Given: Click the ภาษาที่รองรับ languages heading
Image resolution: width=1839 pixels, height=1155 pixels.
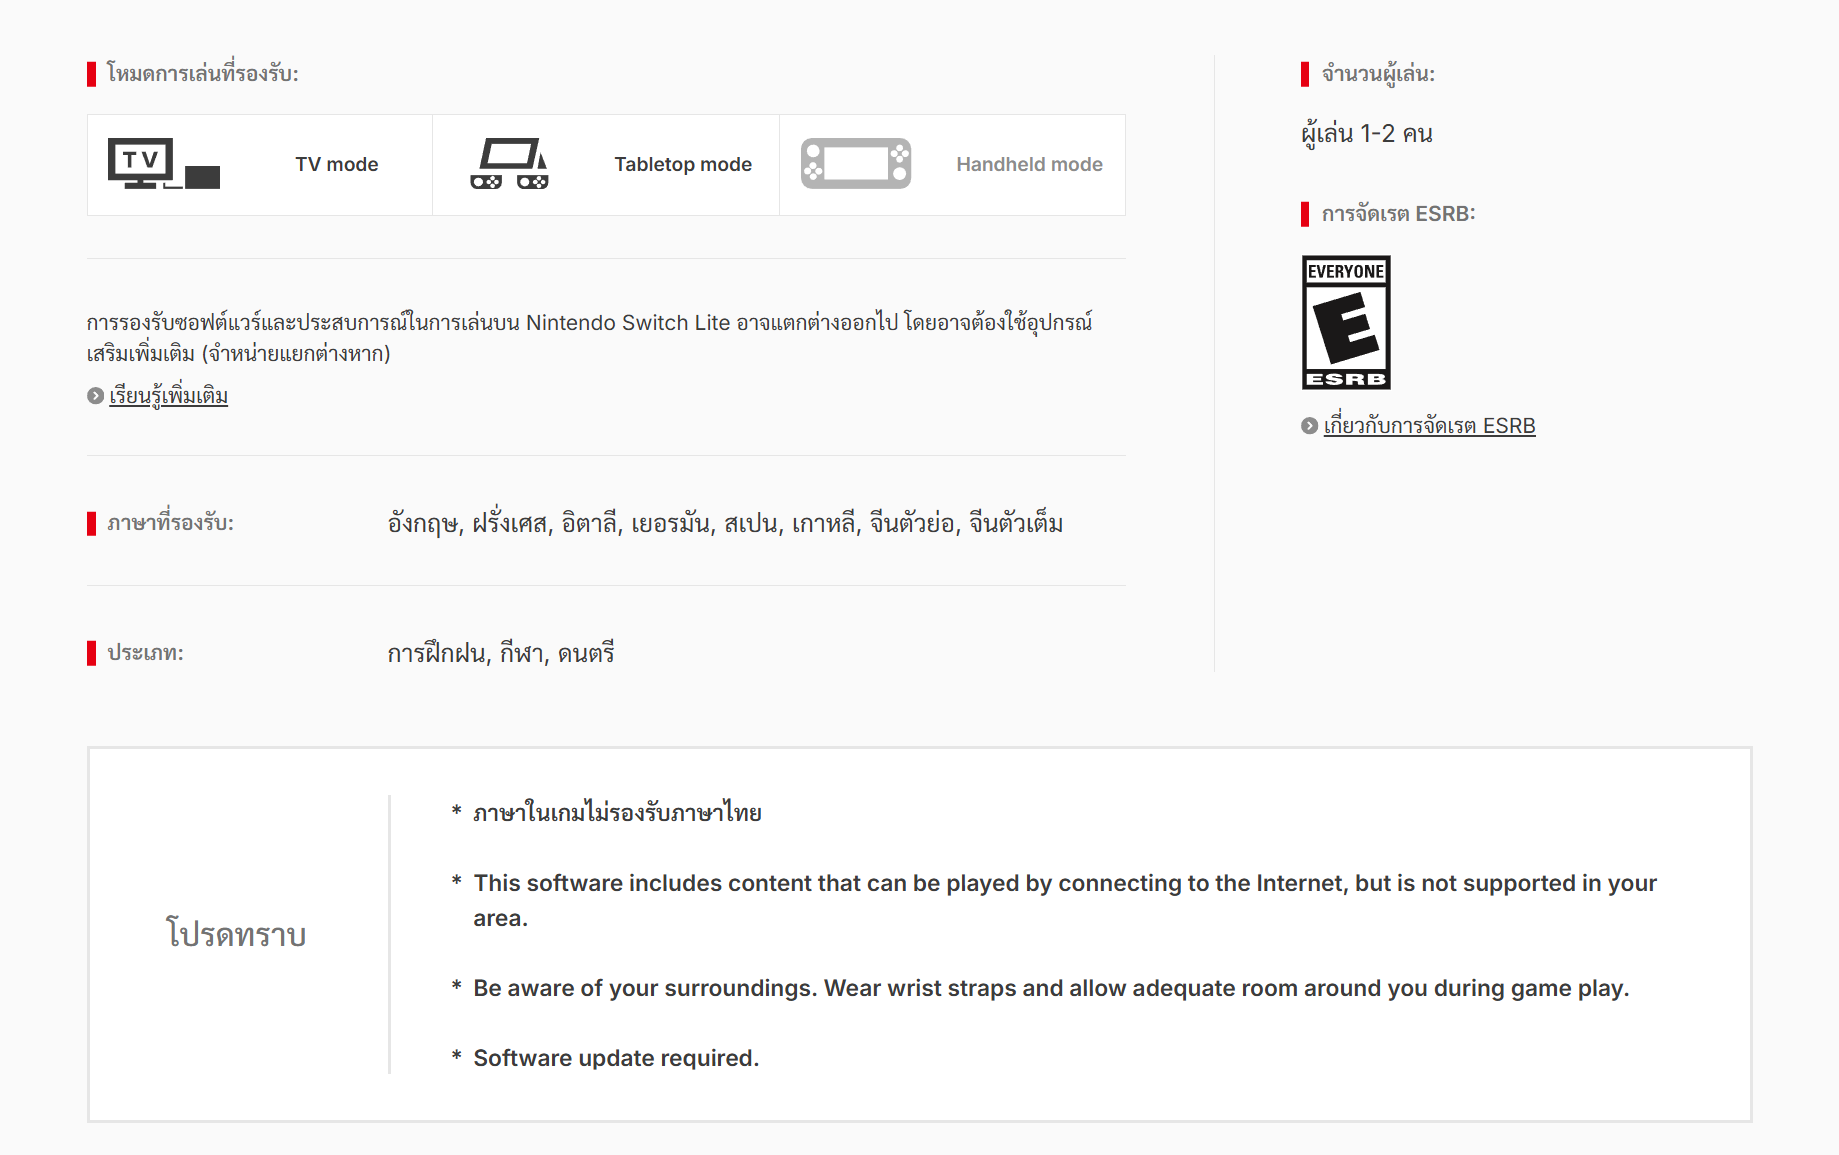Looking at the screenshot, I should (170, 523).
